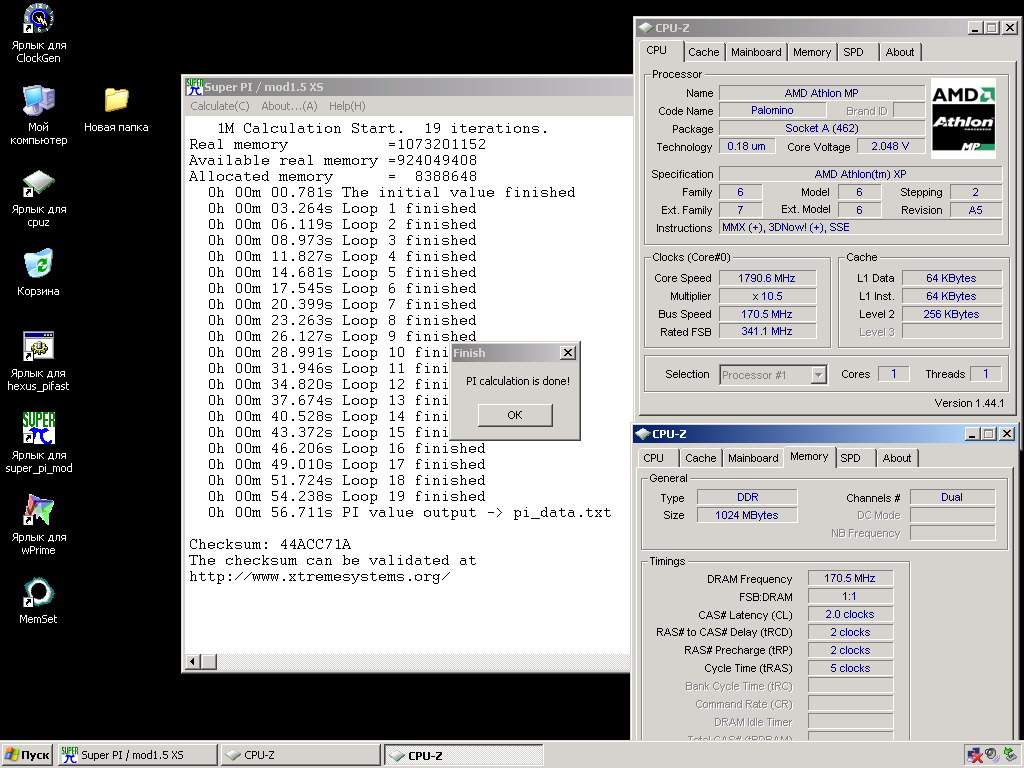Click the upper CPU-Z window title icon
Screen dimensions: 1024x768
(645, 27)
